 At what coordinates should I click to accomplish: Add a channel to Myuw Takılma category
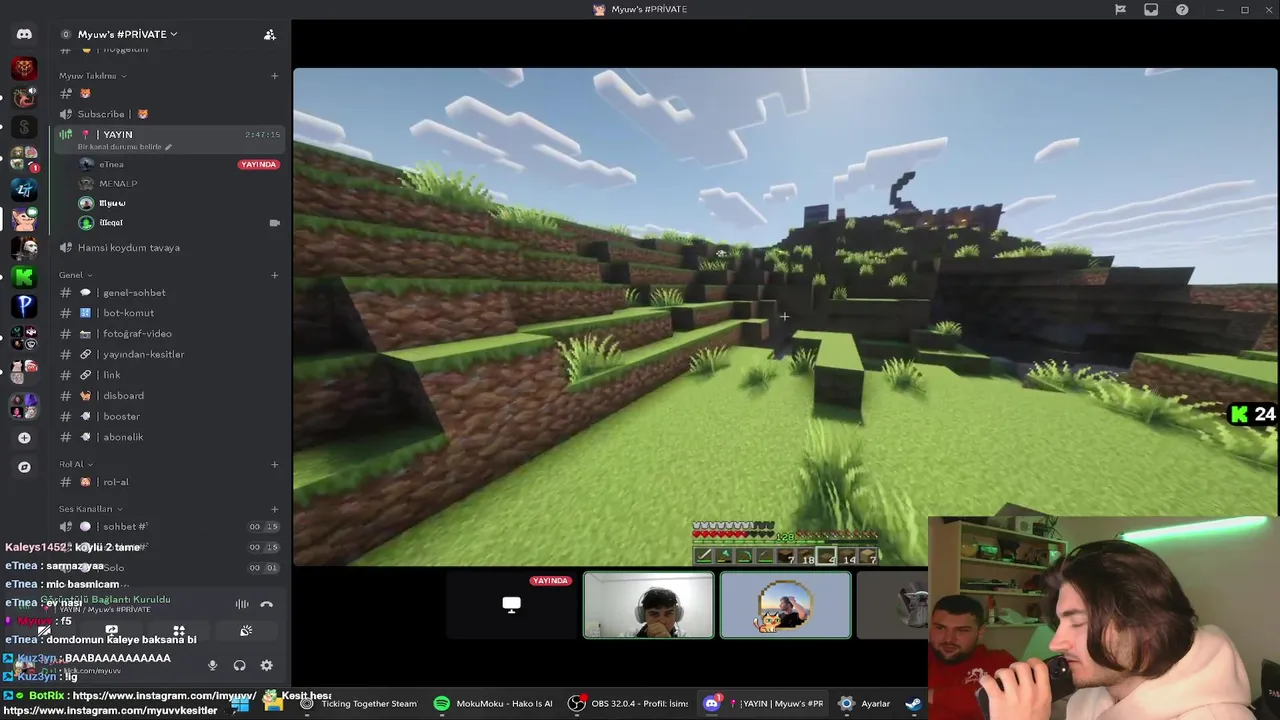(x=275, y=76)
